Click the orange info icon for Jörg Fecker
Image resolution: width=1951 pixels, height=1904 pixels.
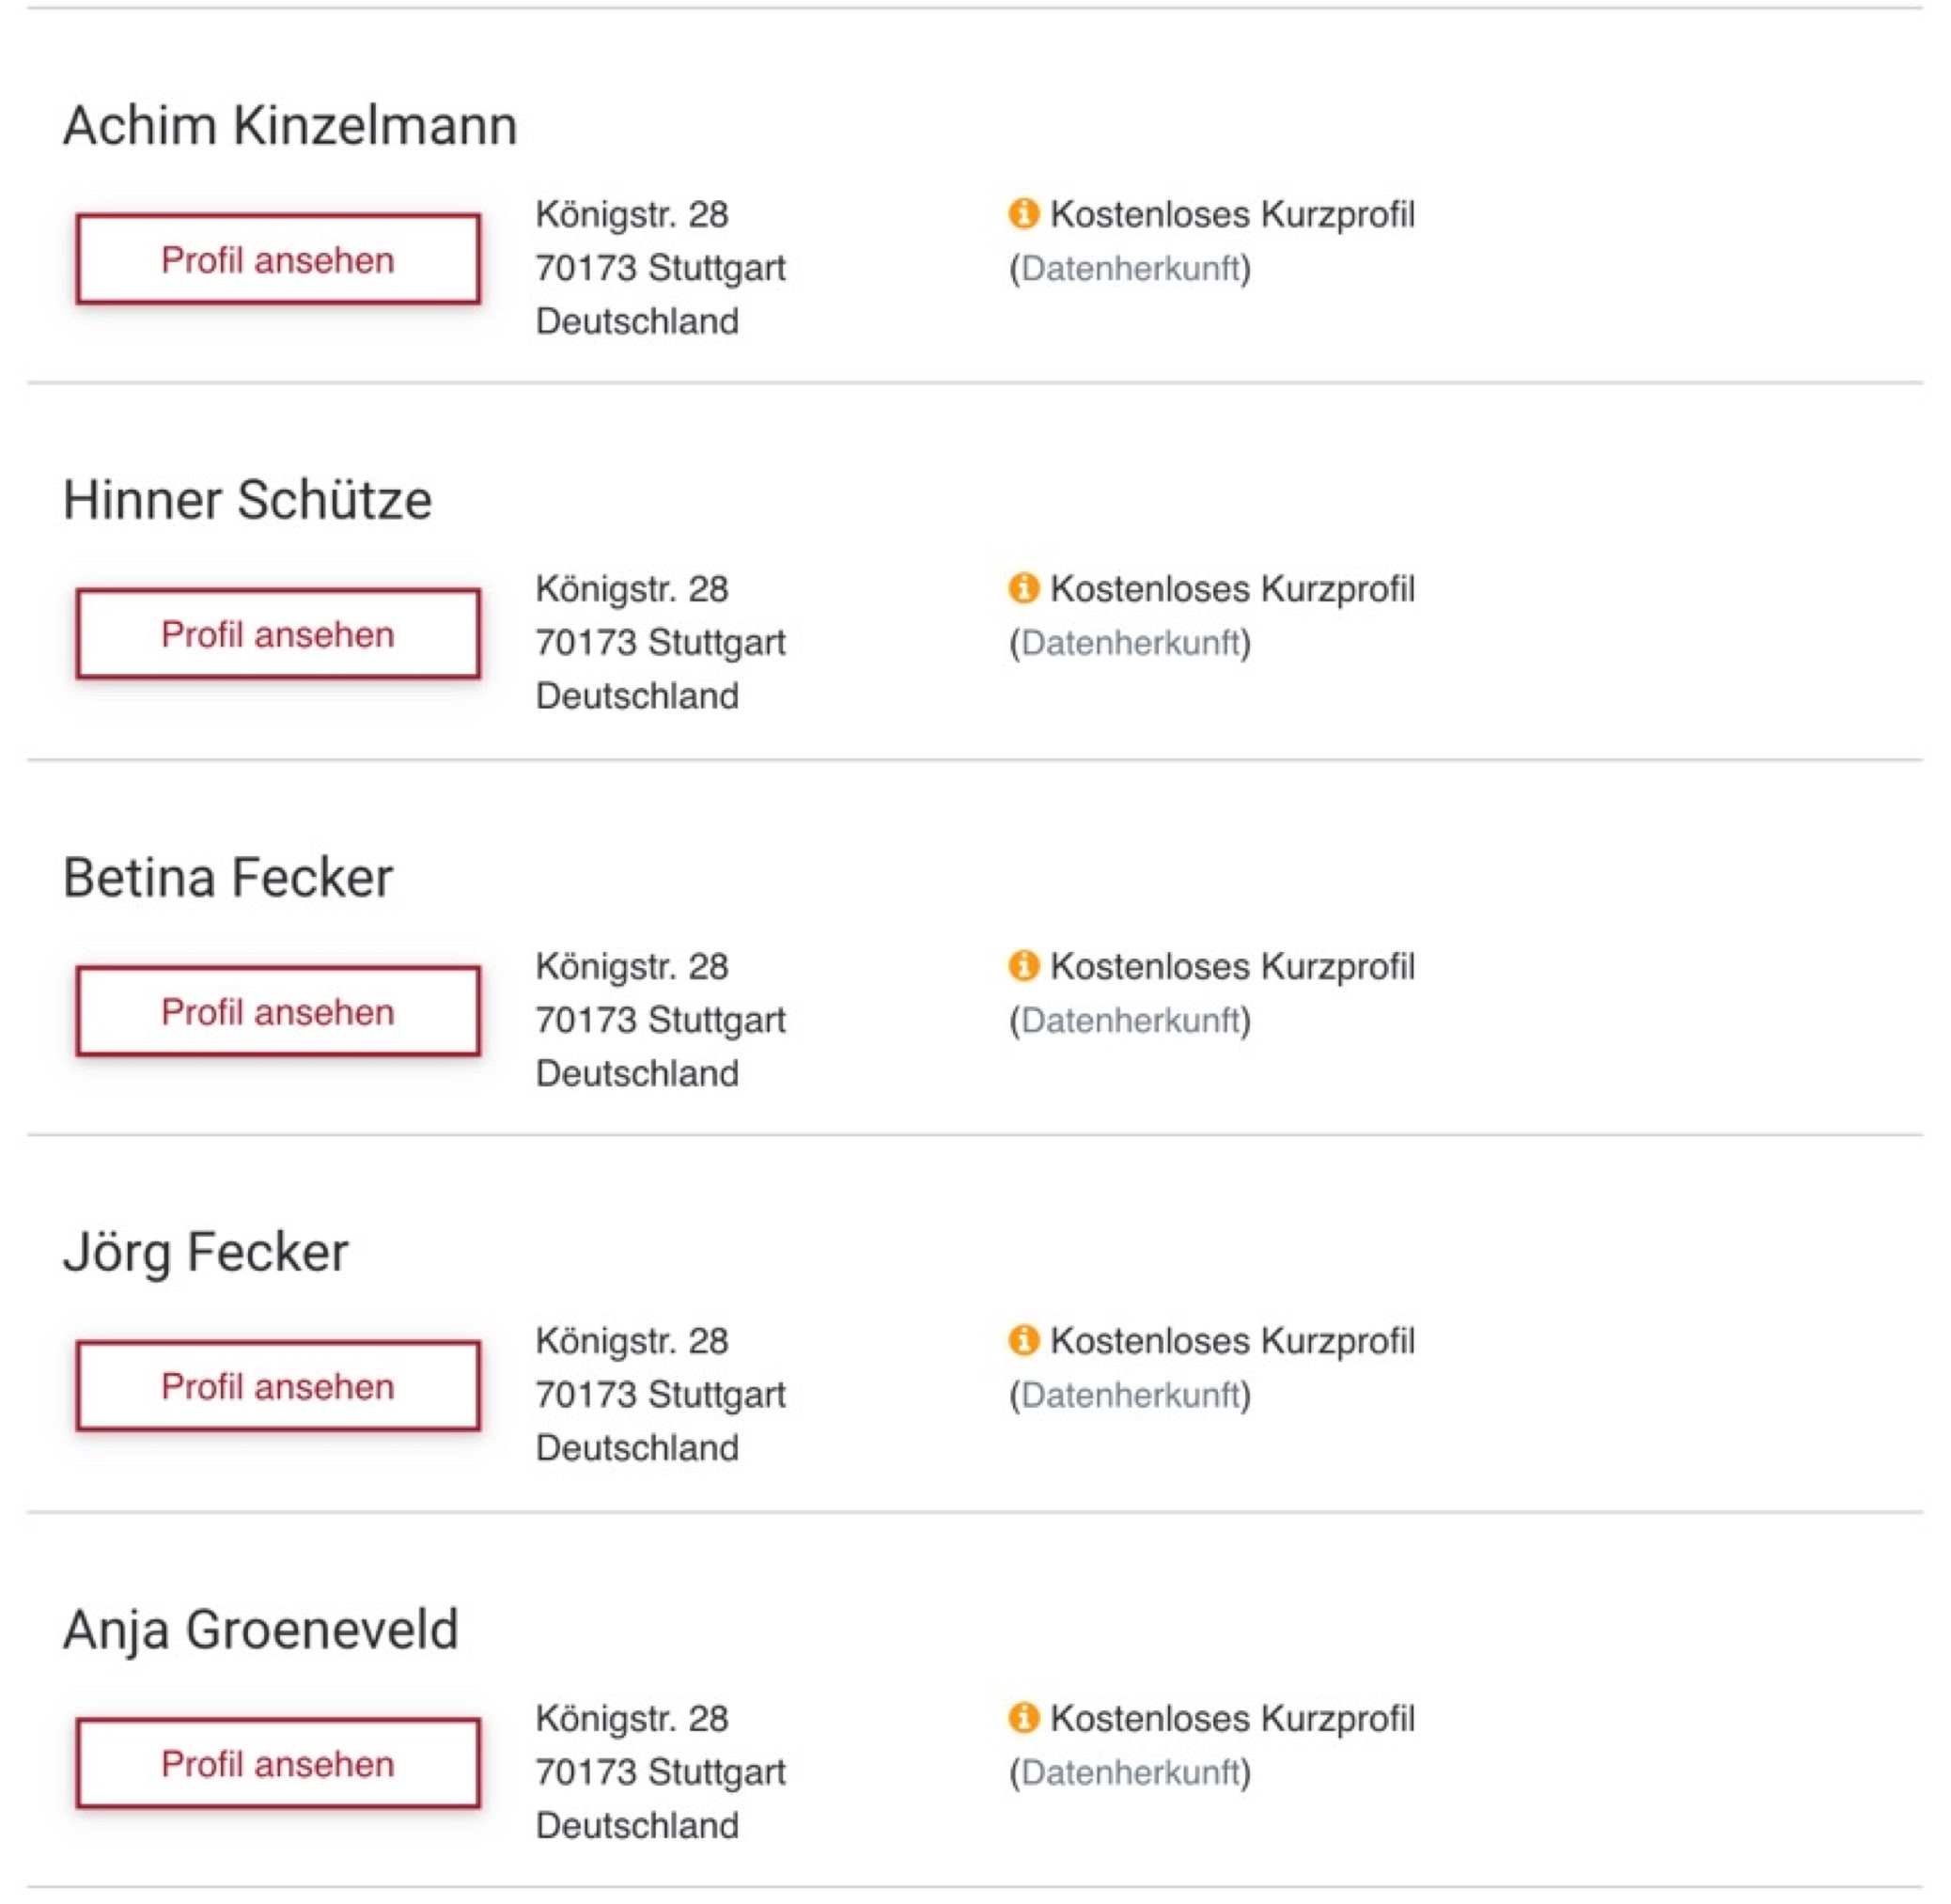(x=1023, y=1340)
